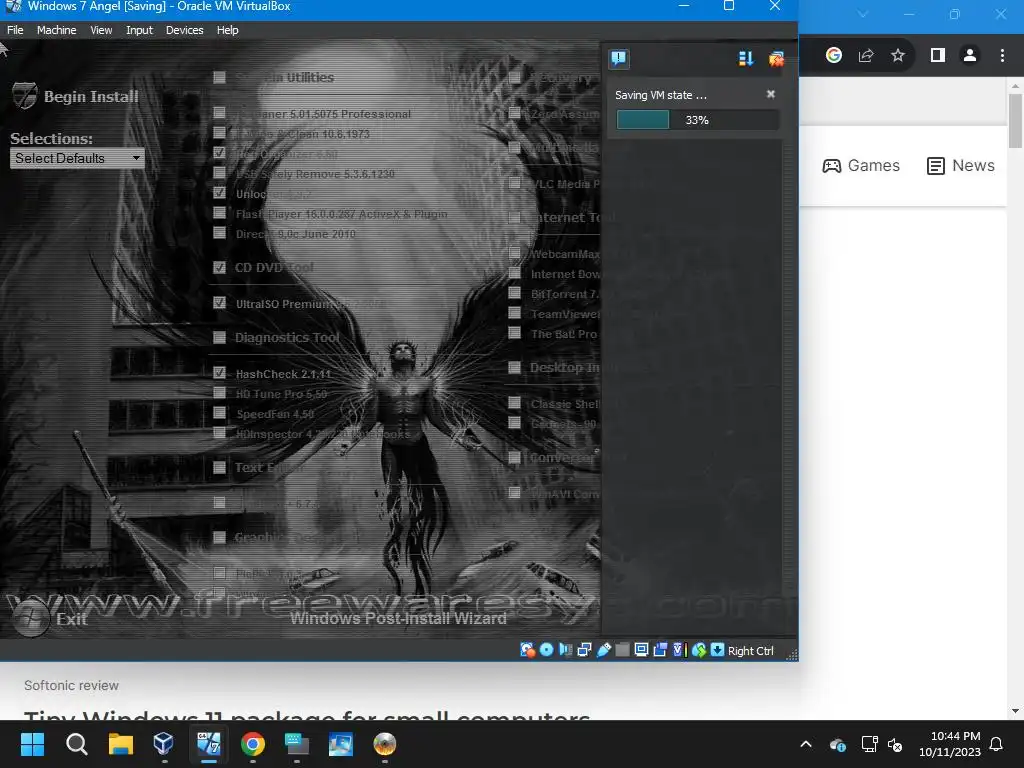Image resolution: width=1024 pixels, height=768 pixels.
Task: Click the notification ordering arrows icon
Action: tap(746, 59)
